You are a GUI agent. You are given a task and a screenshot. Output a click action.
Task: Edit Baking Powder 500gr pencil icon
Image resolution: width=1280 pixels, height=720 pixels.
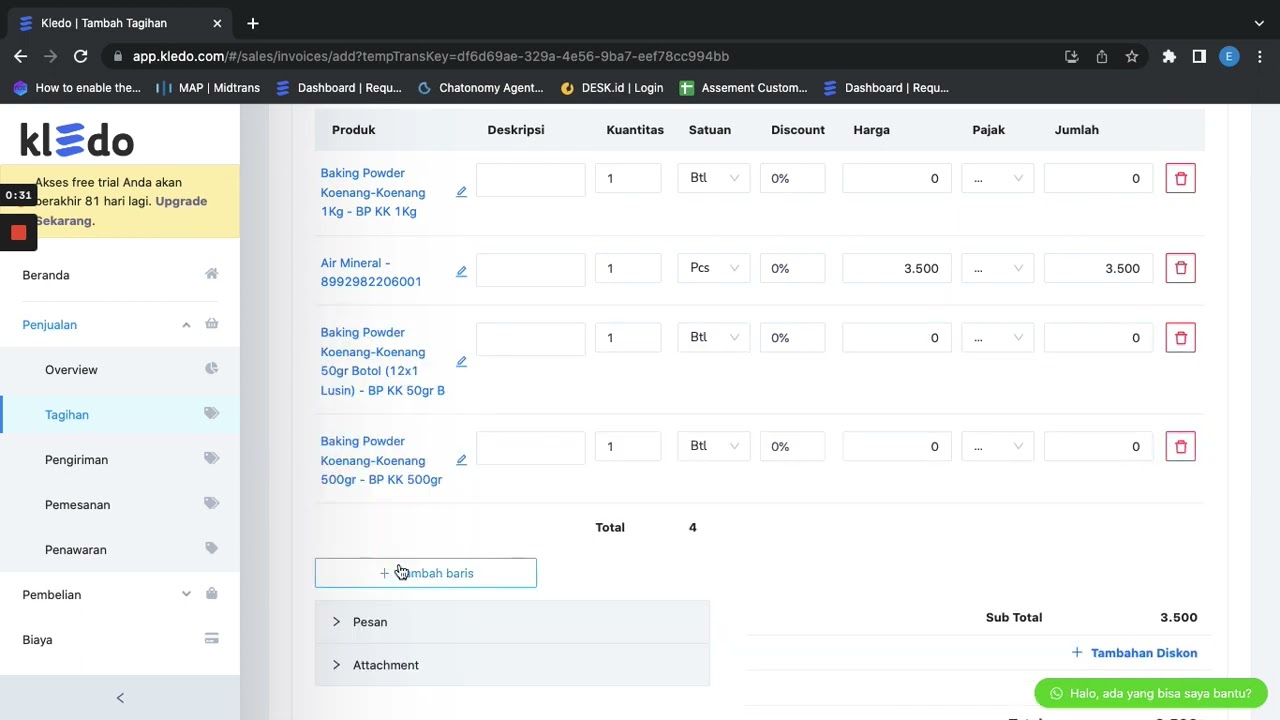click(x=461, y=460)
